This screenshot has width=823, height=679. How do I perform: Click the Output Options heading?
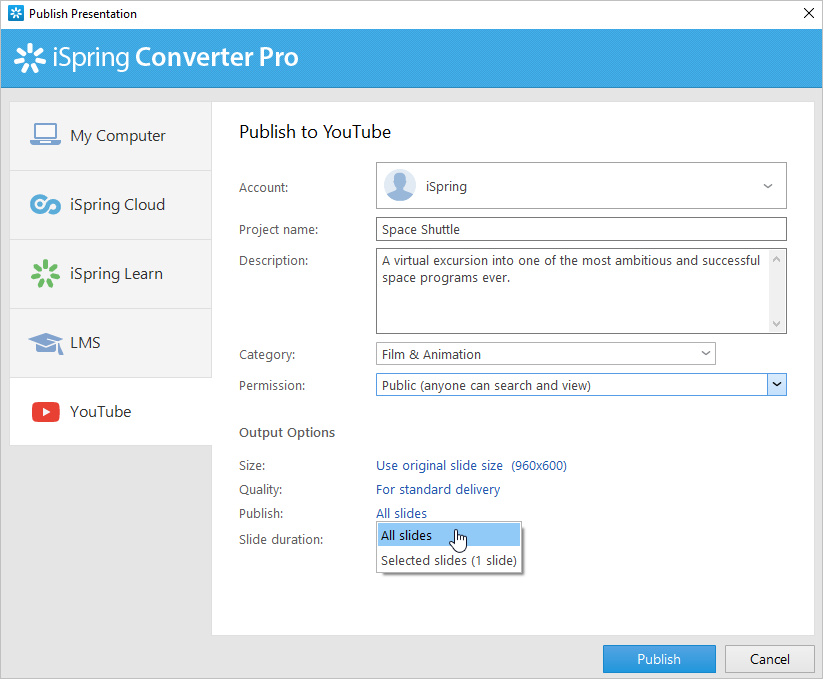[x=287, y=432]
